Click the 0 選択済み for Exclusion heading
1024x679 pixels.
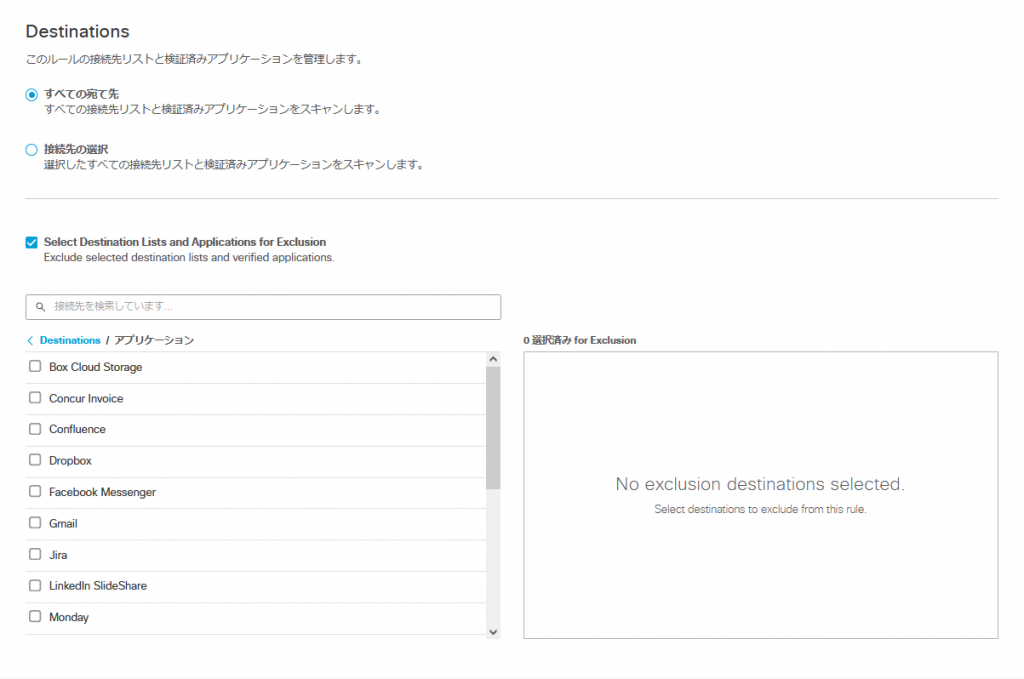579,340
